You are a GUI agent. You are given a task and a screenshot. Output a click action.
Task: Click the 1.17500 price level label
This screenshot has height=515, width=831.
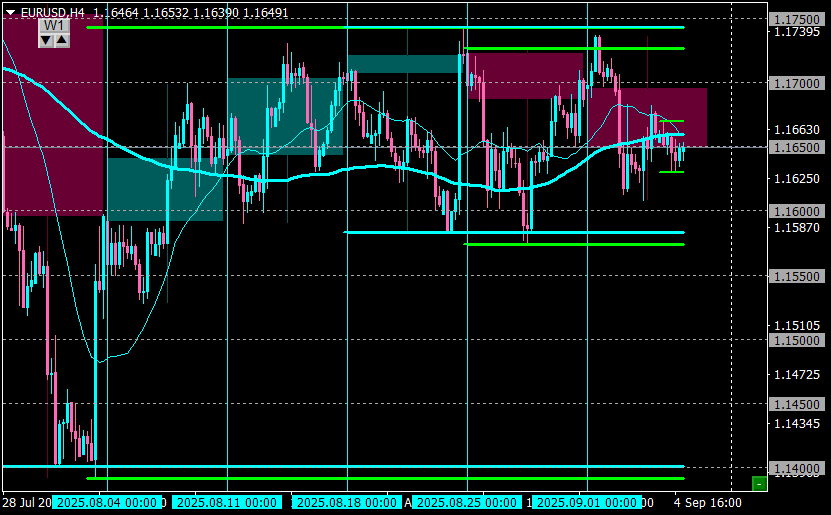(797, 20)
